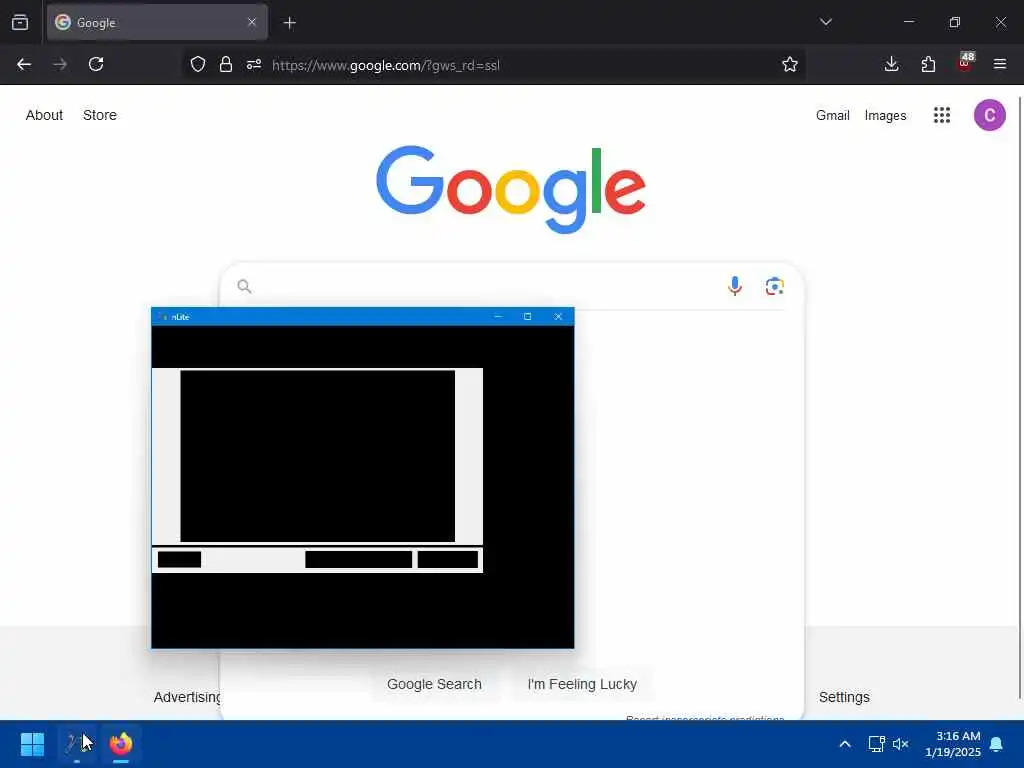Image resolution: width=1024 pixels, height=768 pixels.
Task: Search by image with the Lens icon
Action: pos(775,286)
